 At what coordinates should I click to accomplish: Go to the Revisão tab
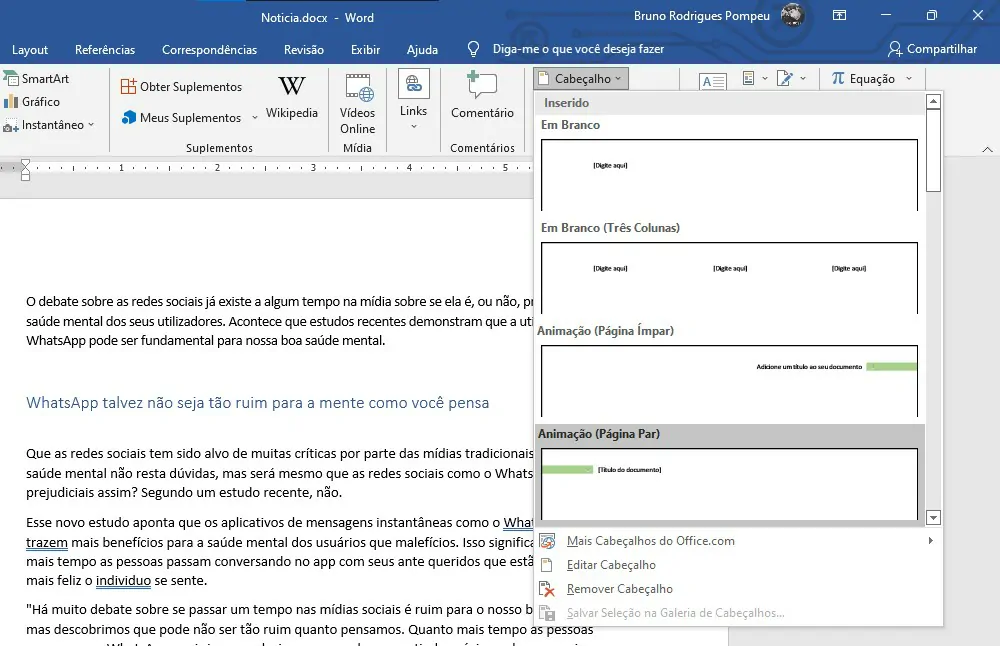(x=304, y=50)
